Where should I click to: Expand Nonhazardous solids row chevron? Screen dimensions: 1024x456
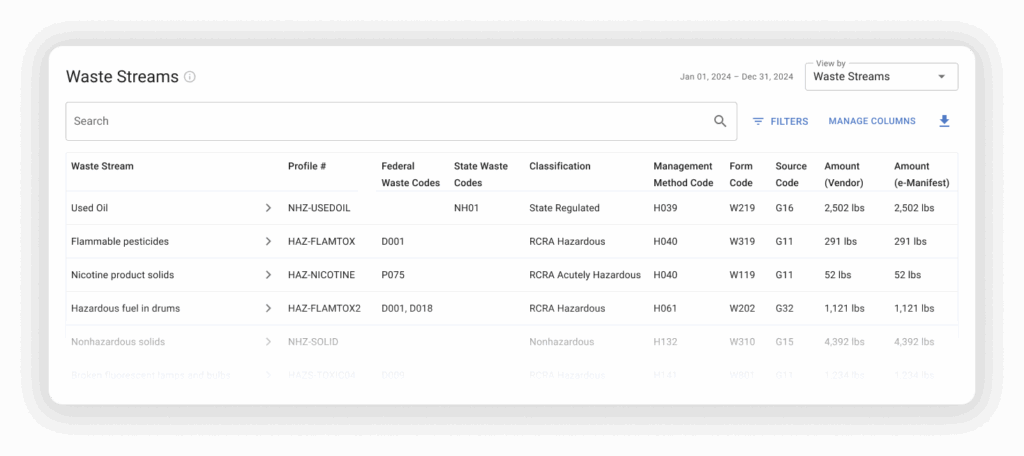point(268,342)
